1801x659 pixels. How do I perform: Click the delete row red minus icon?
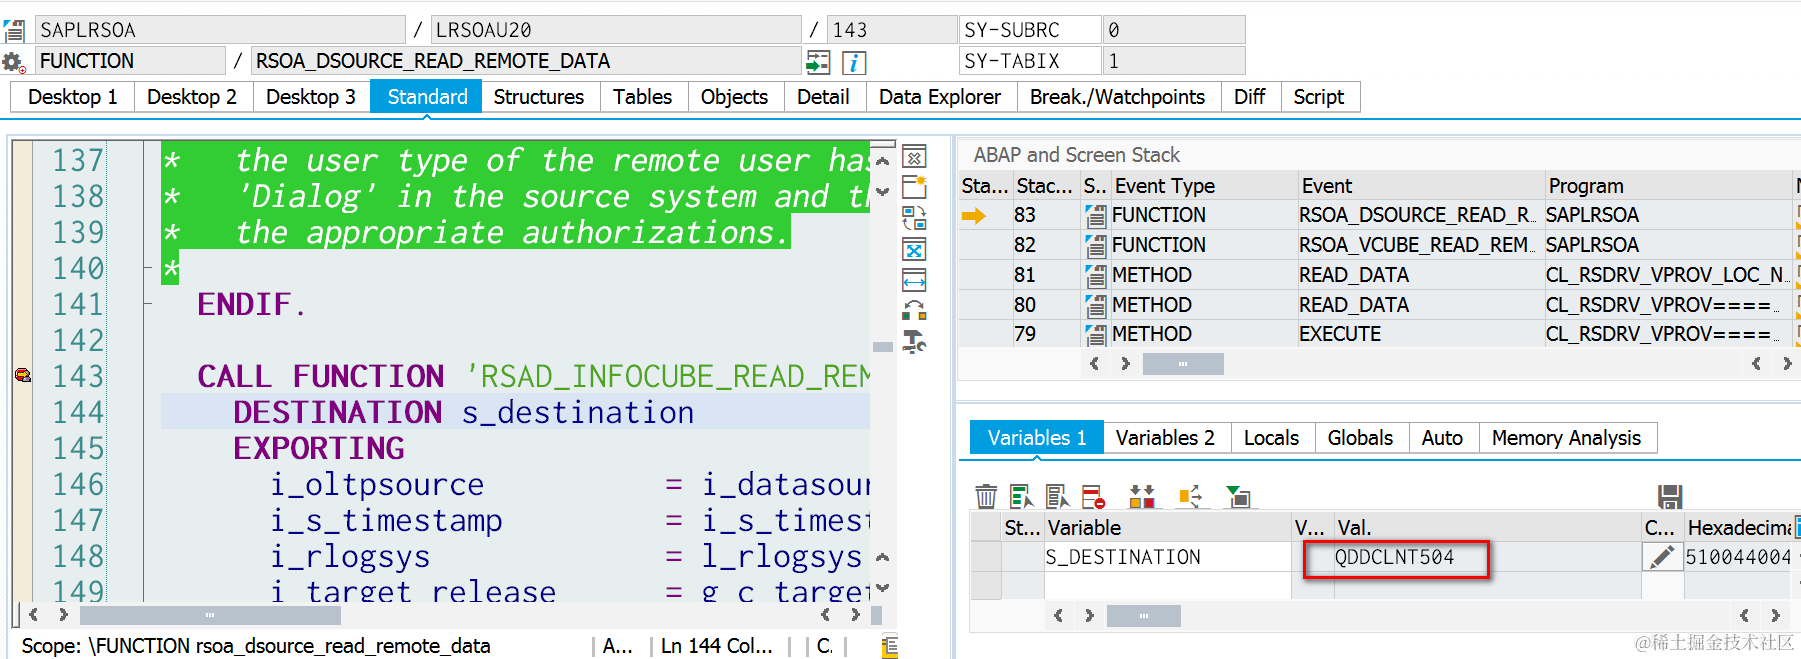[1093, 496]
